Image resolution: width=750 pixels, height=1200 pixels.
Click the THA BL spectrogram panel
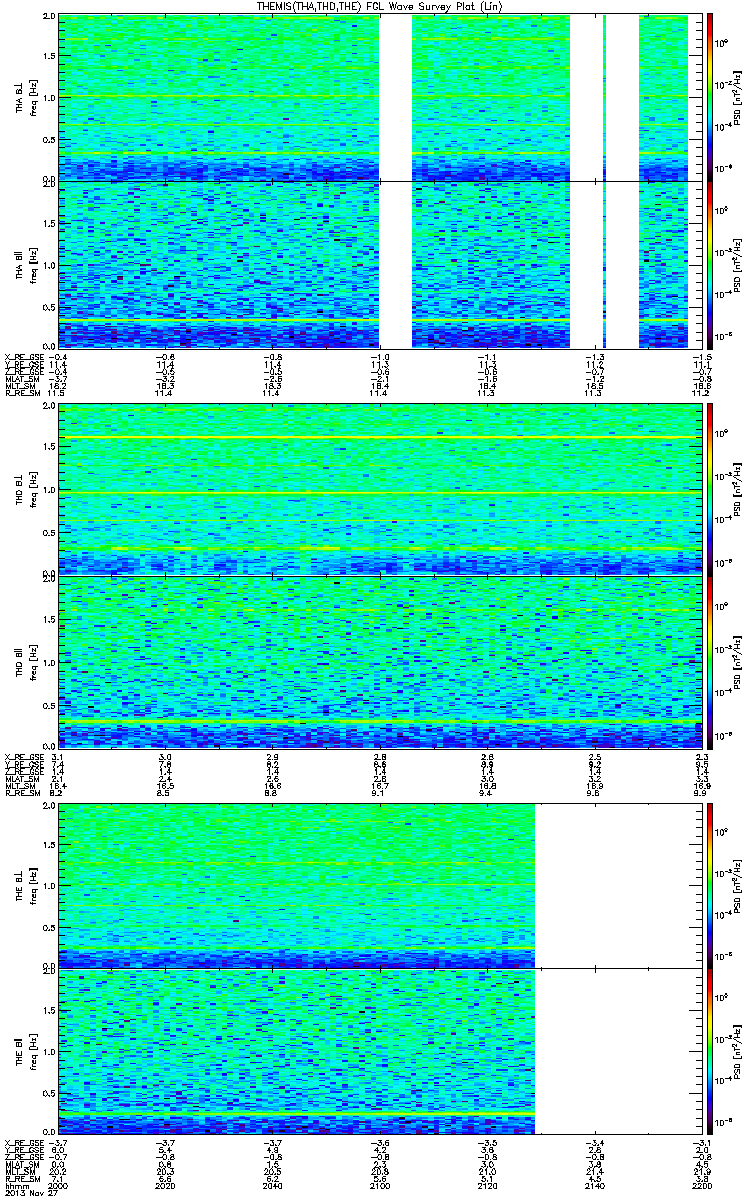(378, 97)
